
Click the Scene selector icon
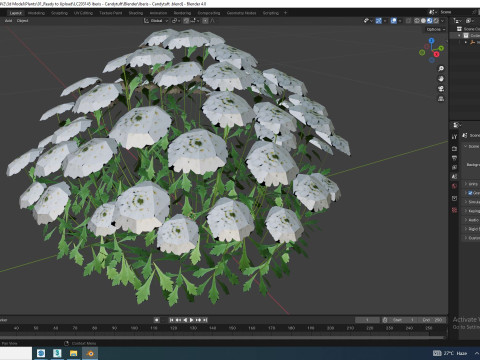[x=432, y=12]
